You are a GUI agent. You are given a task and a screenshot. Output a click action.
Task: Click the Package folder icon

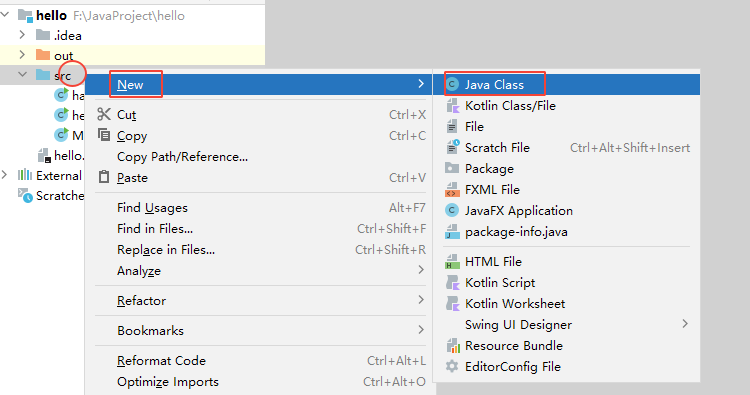click(x=452, y=168)
